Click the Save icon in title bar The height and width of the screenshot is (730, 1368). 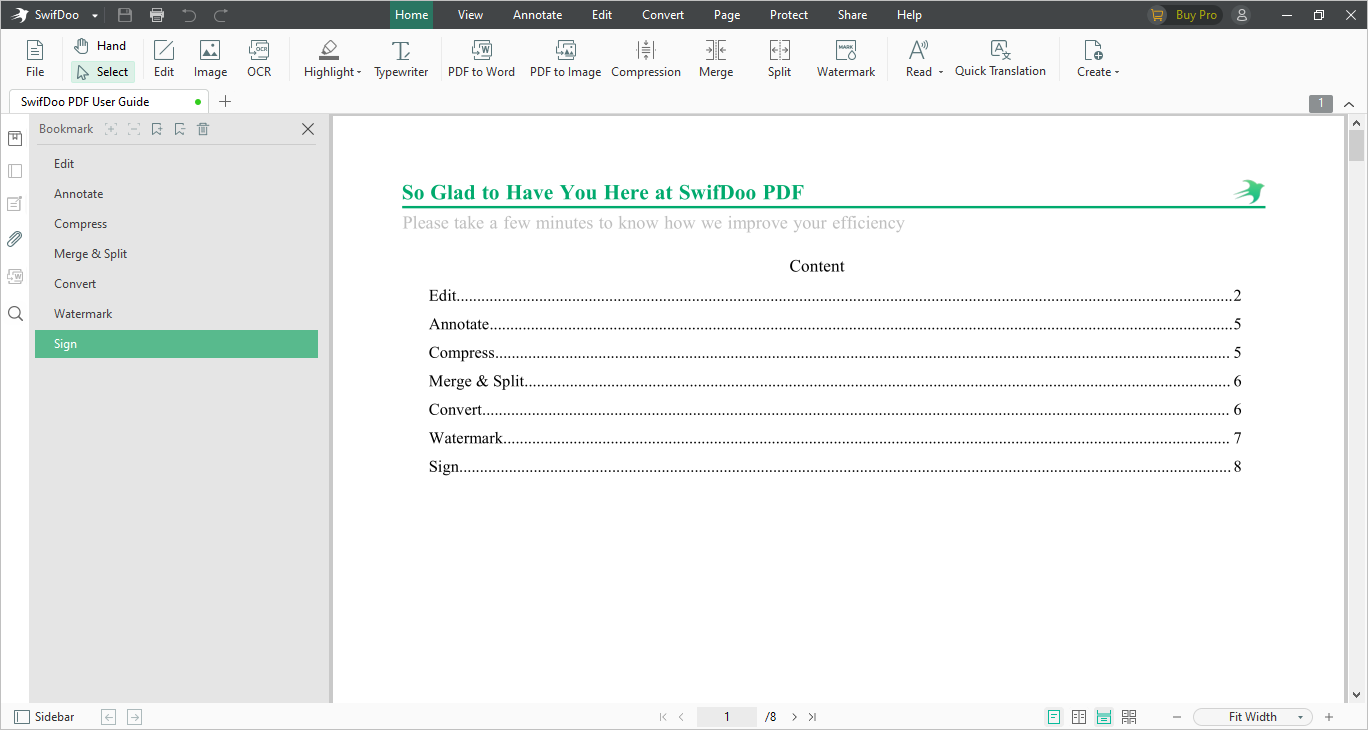coord(125,15)
